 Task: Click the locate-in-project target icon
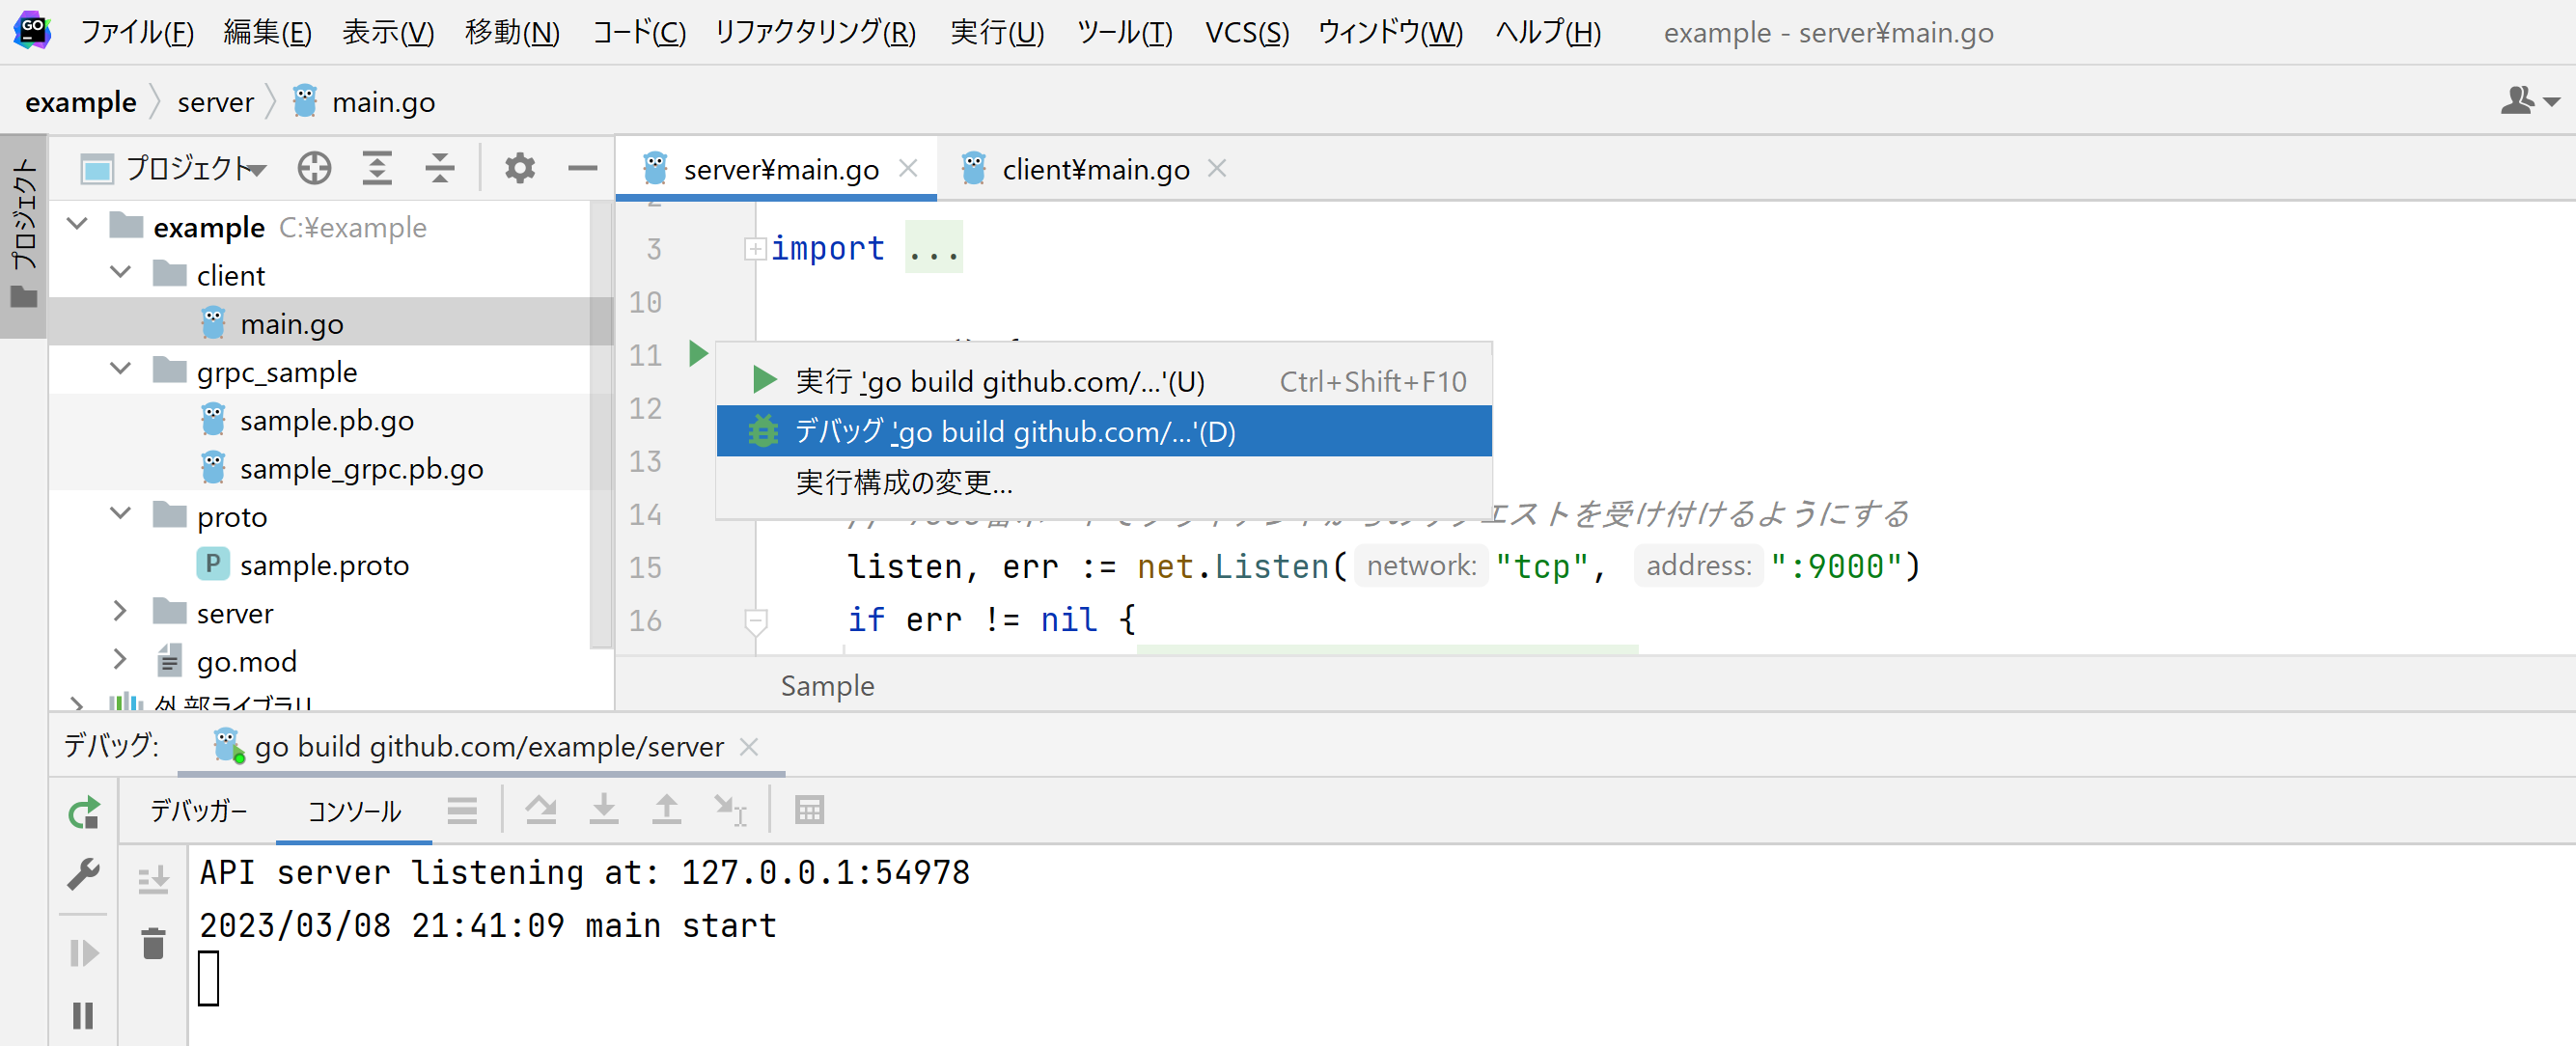pyautogui.click(x=314, y=168)
